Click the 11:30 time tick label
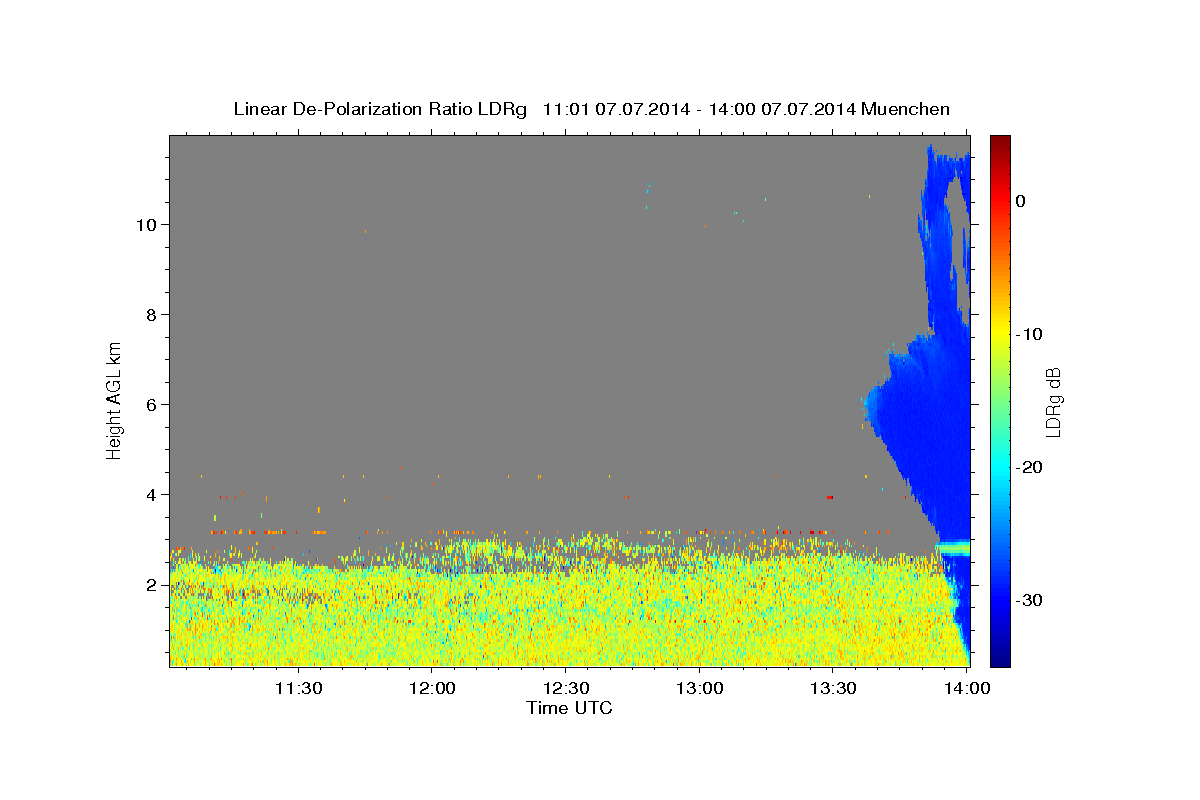Screen dimensions: 1200x800 click(298, 688)
